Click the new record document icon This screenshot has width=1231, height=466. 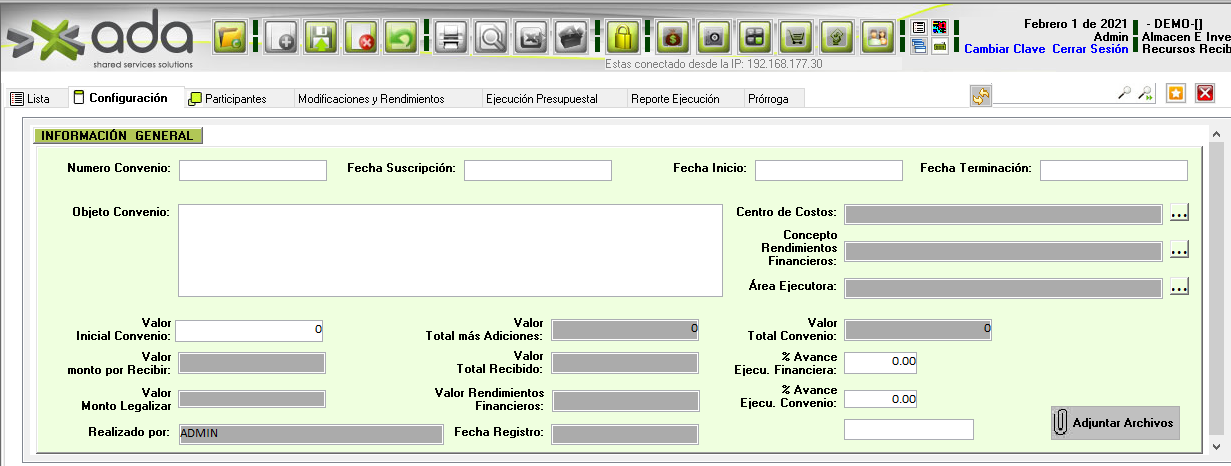pyautogui.click(x=284, y=38)
